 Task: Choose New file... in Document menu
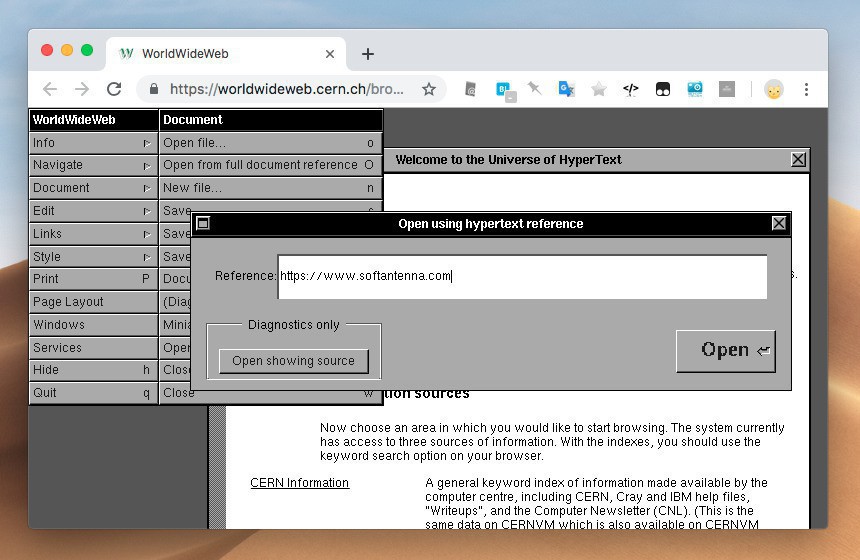271,188
